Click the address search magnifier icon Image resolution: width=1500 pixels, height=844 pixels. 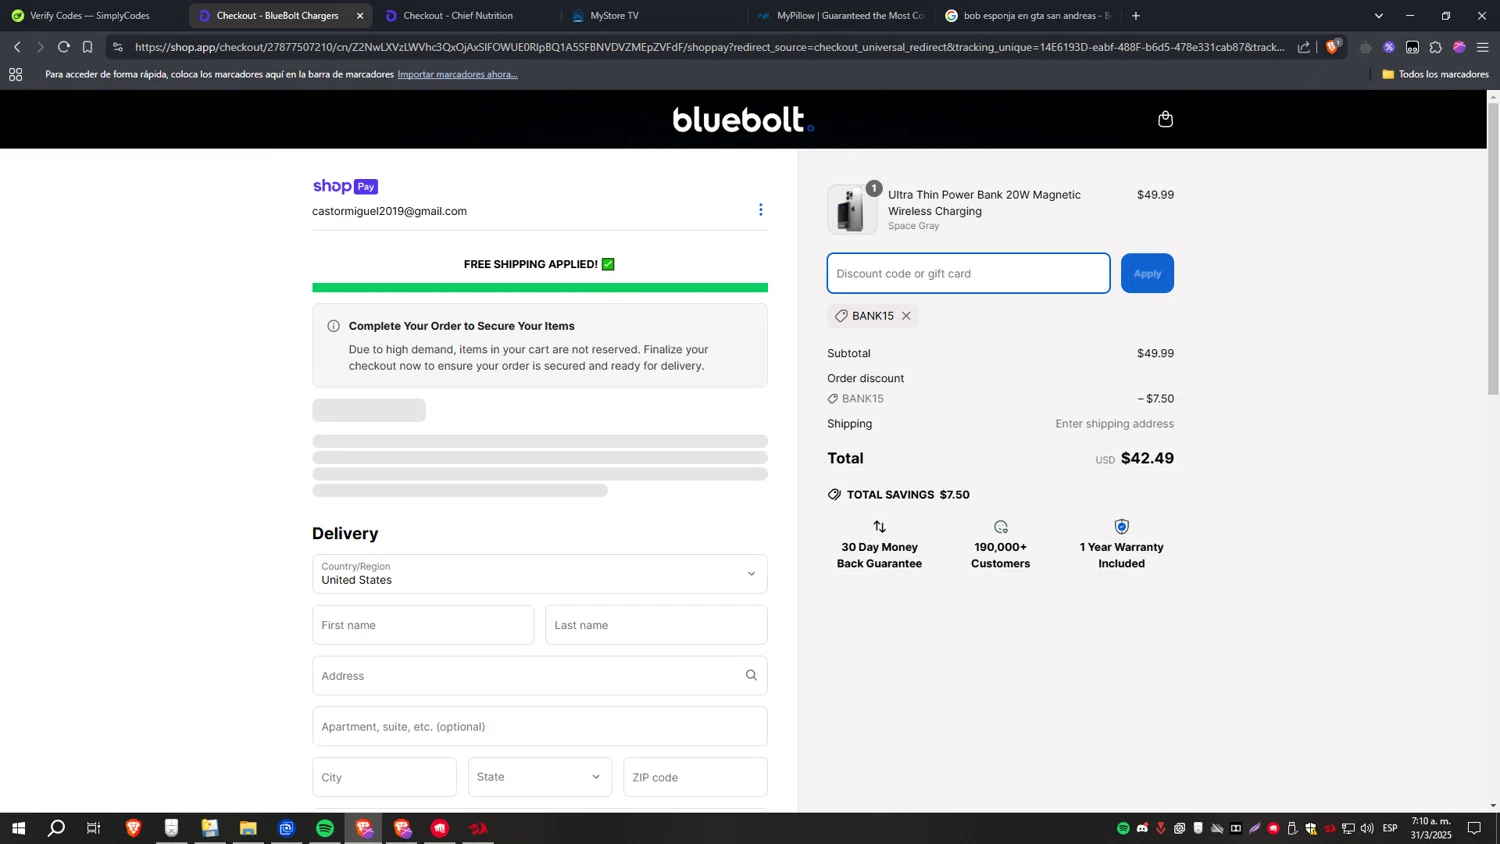(751, 675)
